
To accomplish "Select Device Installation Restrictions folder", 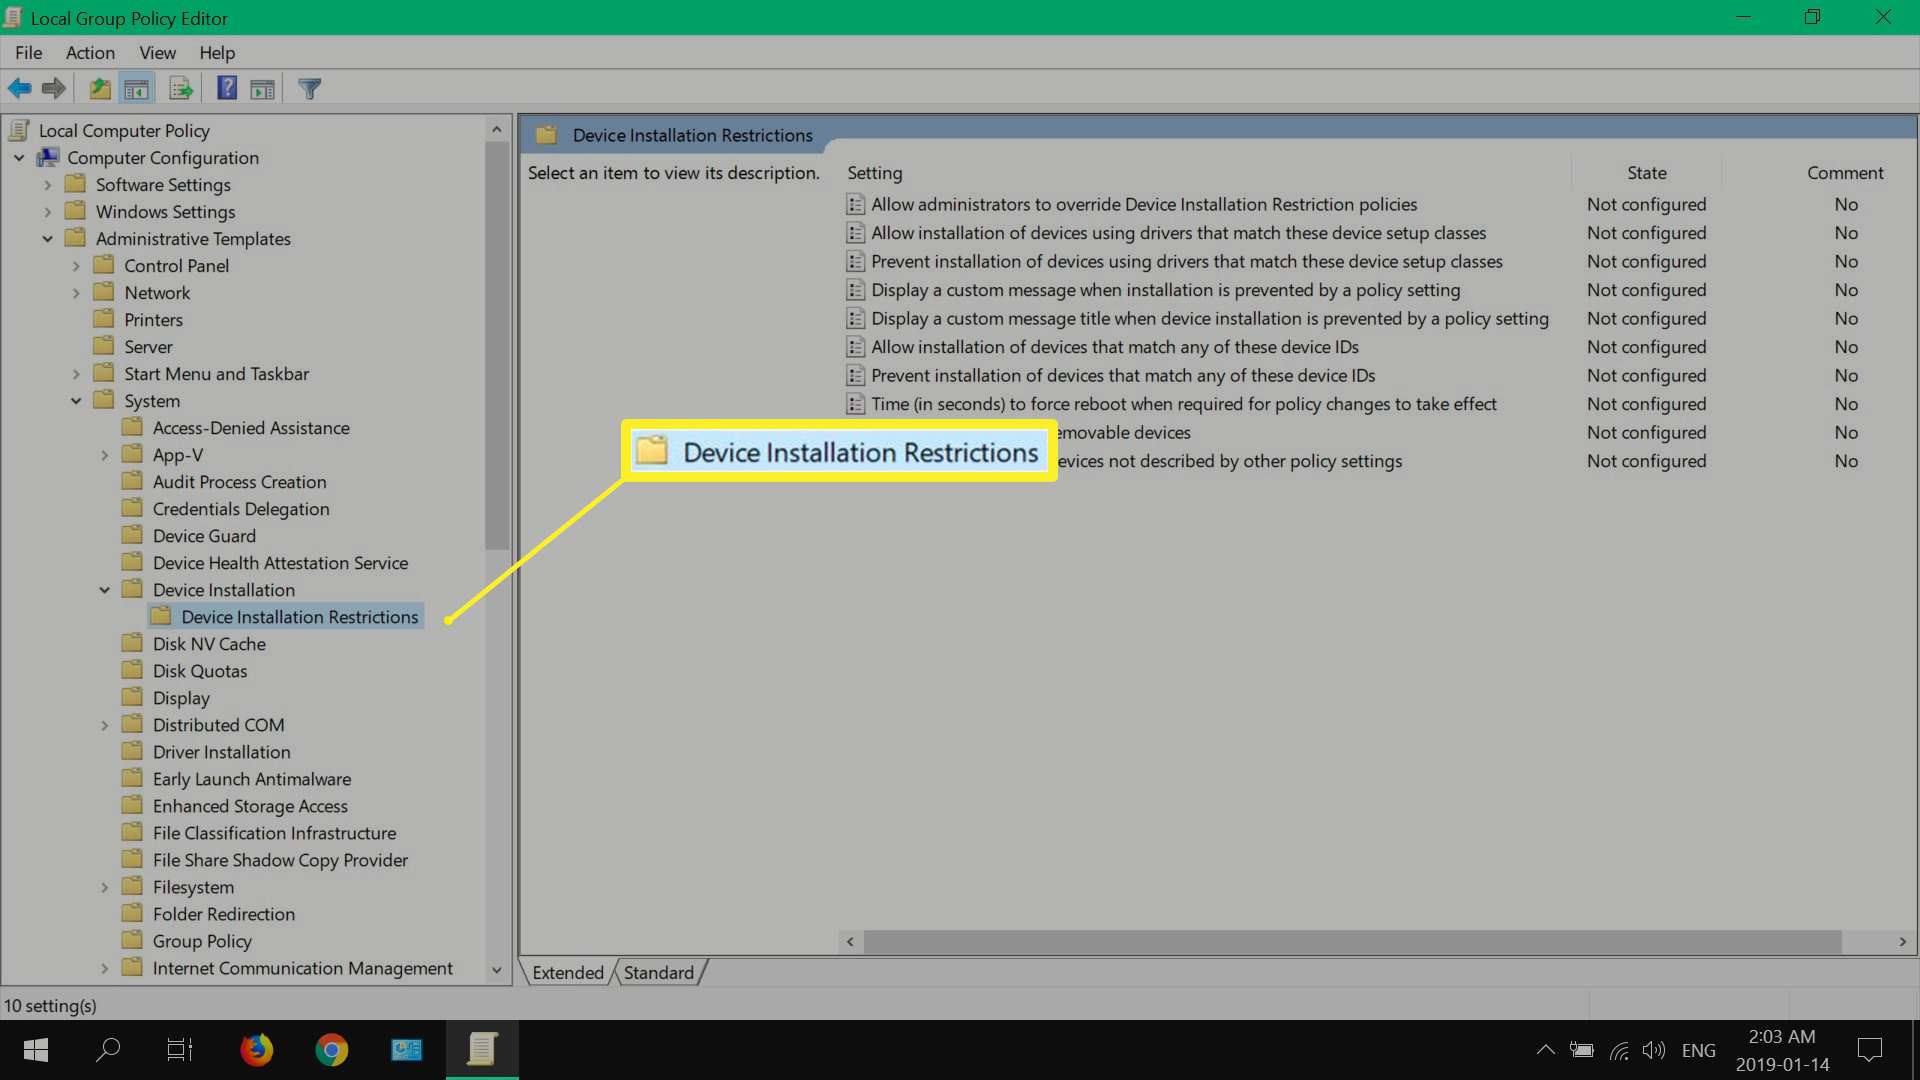I will coord(299,616).
